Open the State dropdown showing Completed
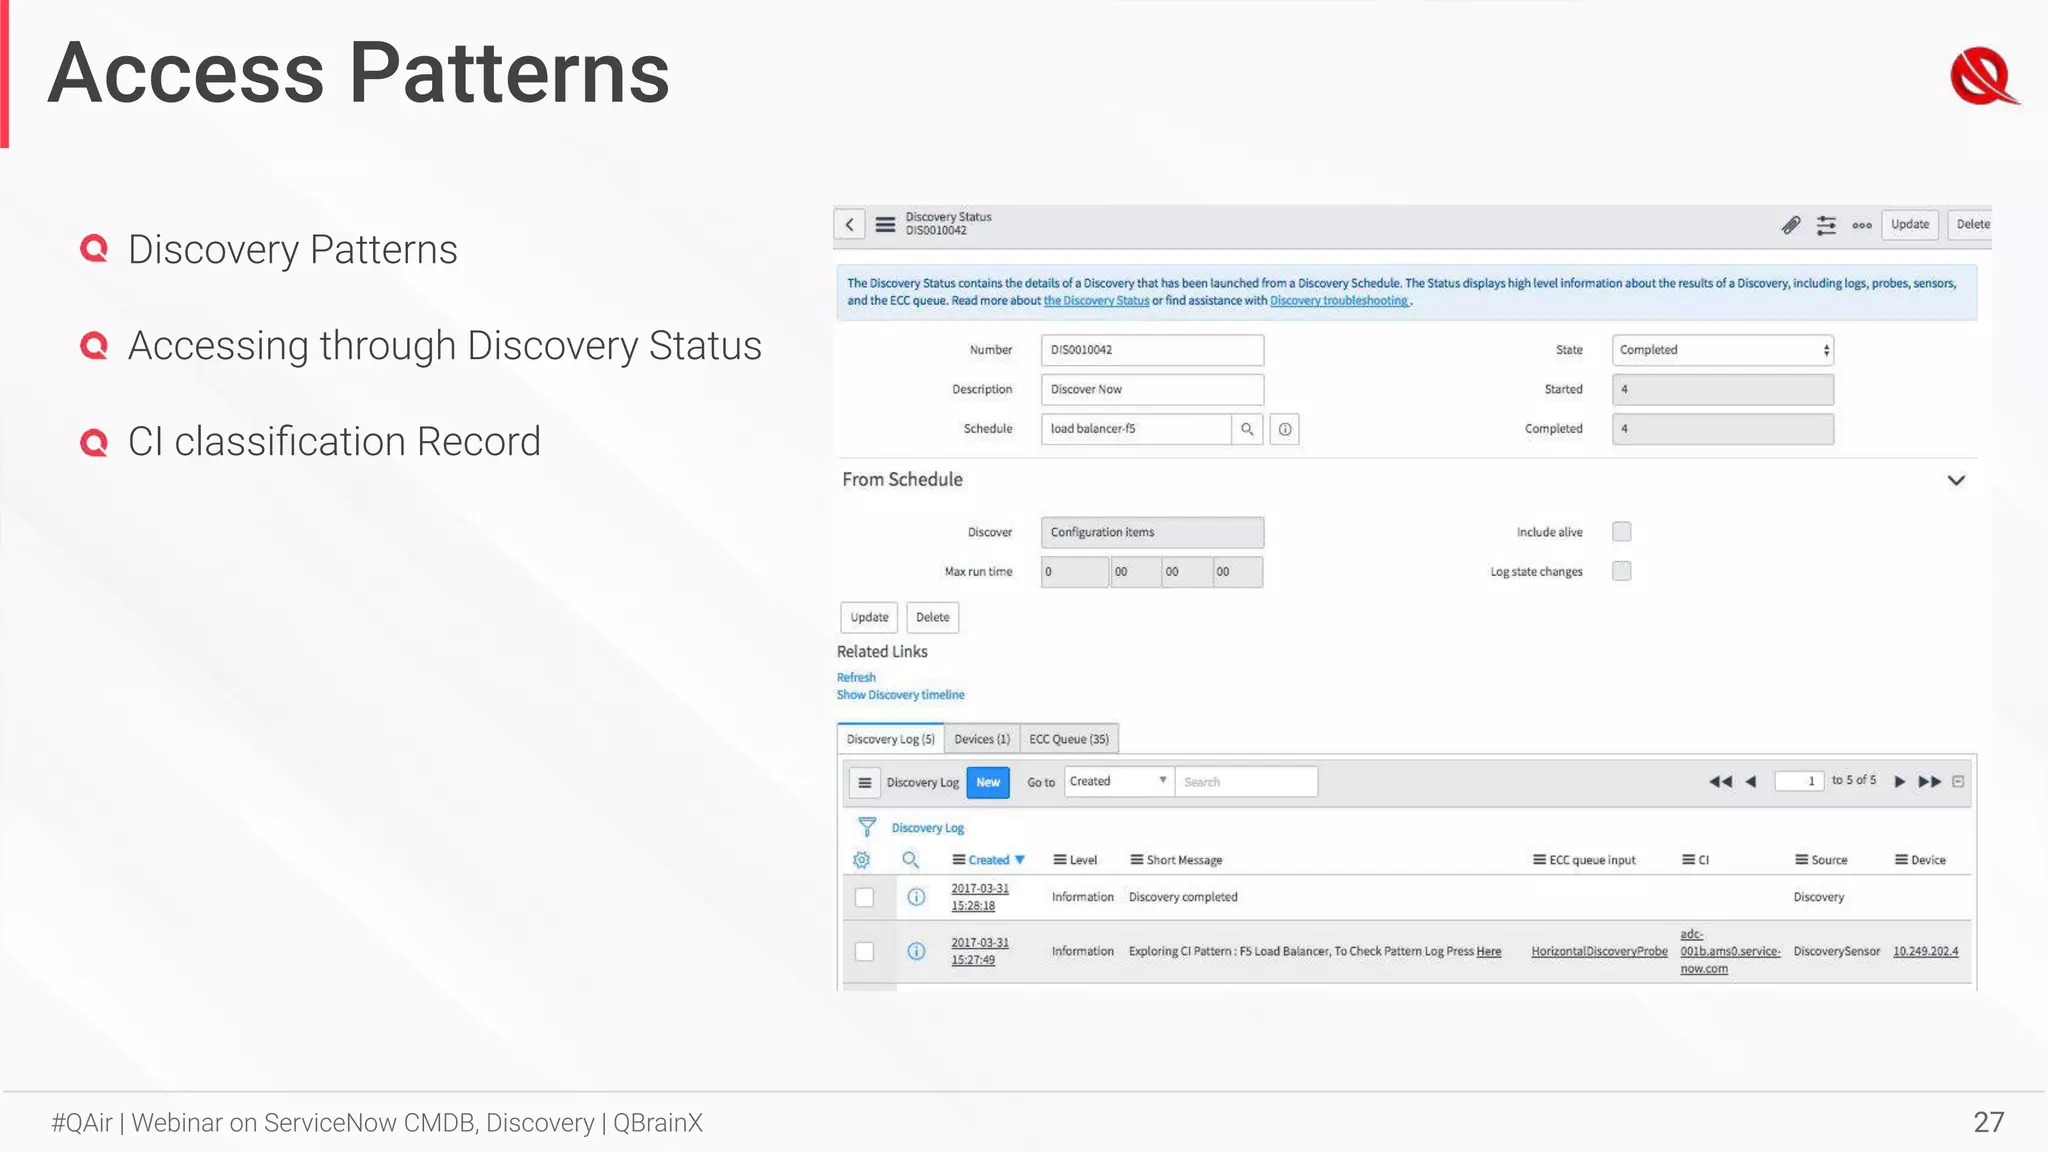 point(1722,350)
